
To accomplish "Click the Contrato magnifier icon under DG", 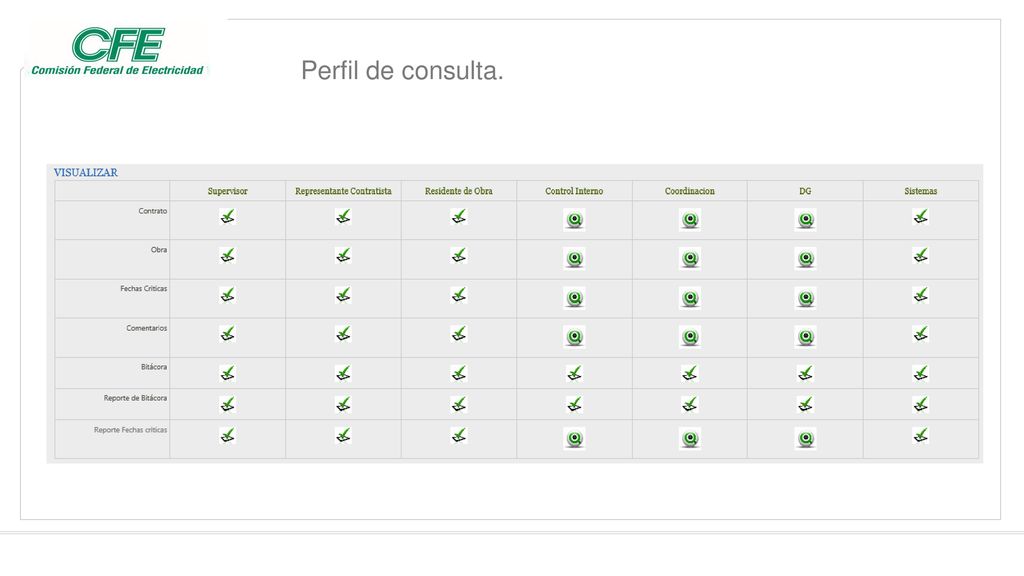I will [806, 220].
